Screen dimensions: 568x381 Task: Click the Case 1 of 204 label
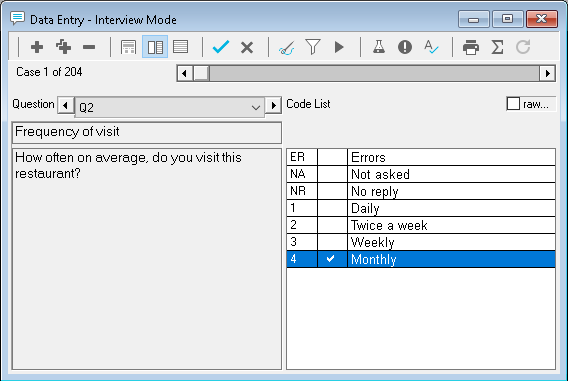(49, 72)
